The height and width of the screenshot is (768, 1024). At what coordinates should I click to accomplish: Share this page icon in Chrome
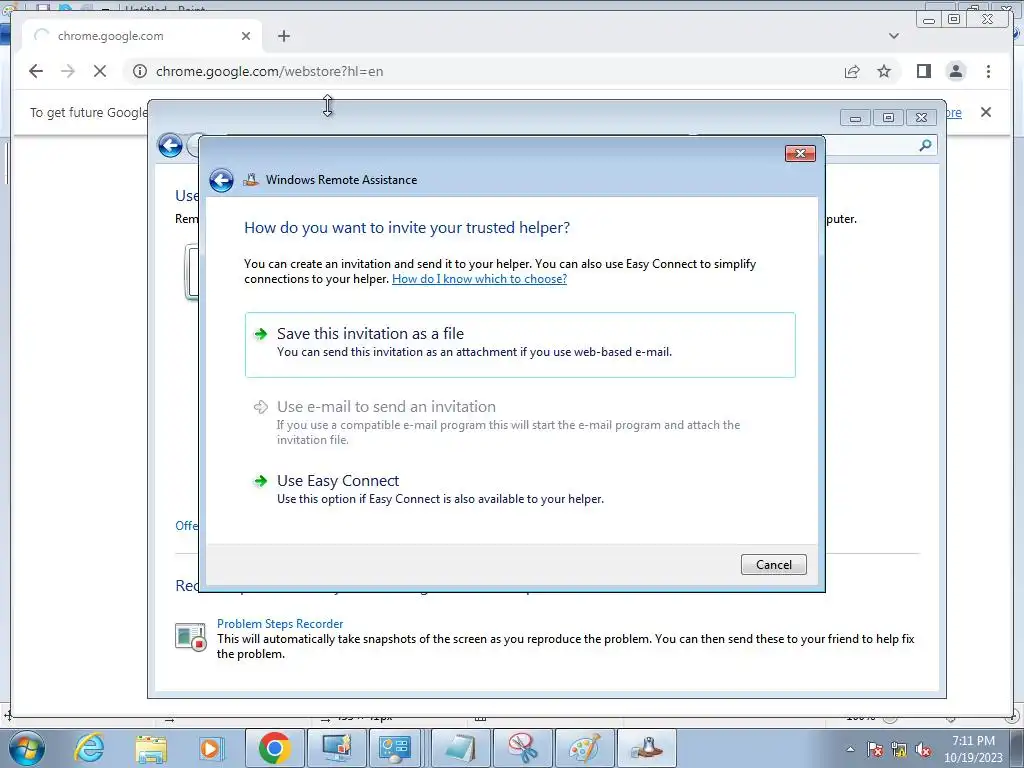(x=852, y=71)
